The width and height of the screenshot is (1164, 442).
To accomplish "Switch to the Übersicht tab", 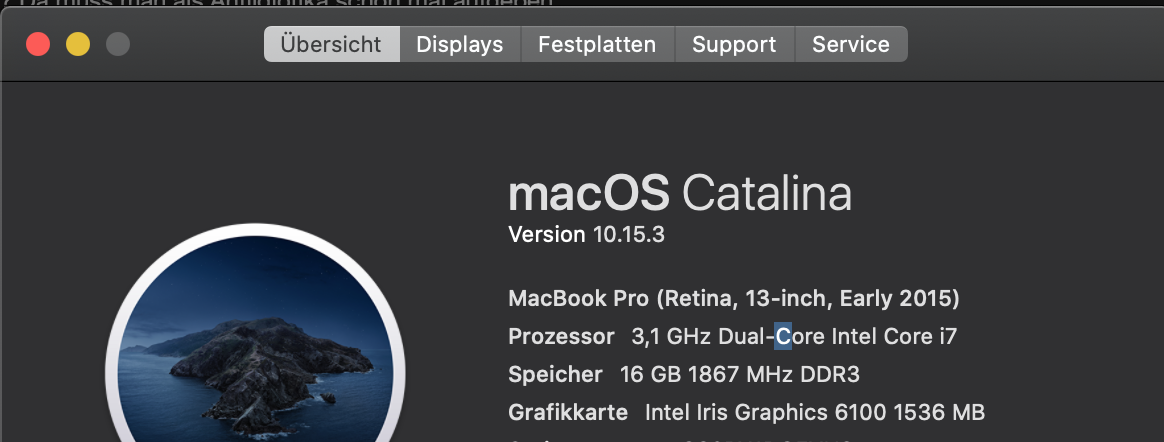I will 331,44.
